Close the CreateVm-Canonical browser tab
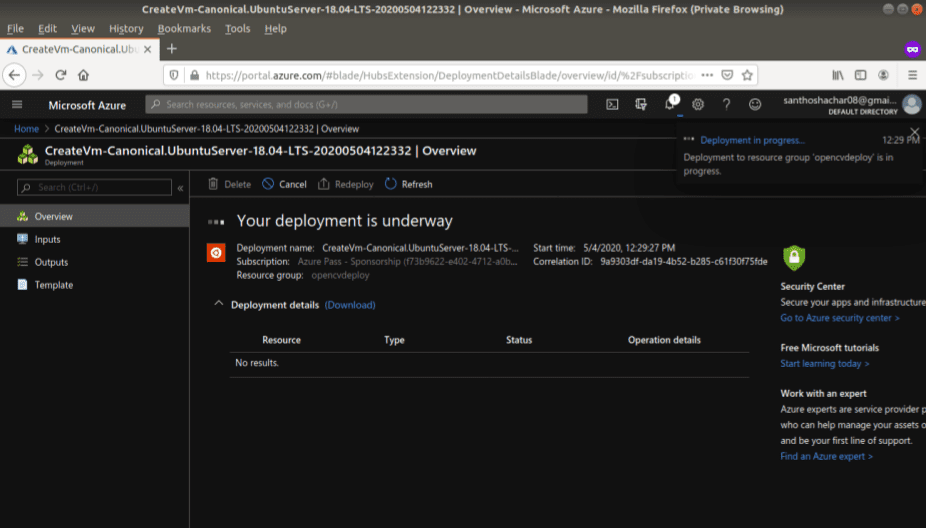The image size is (926, 530). point(148,49)
